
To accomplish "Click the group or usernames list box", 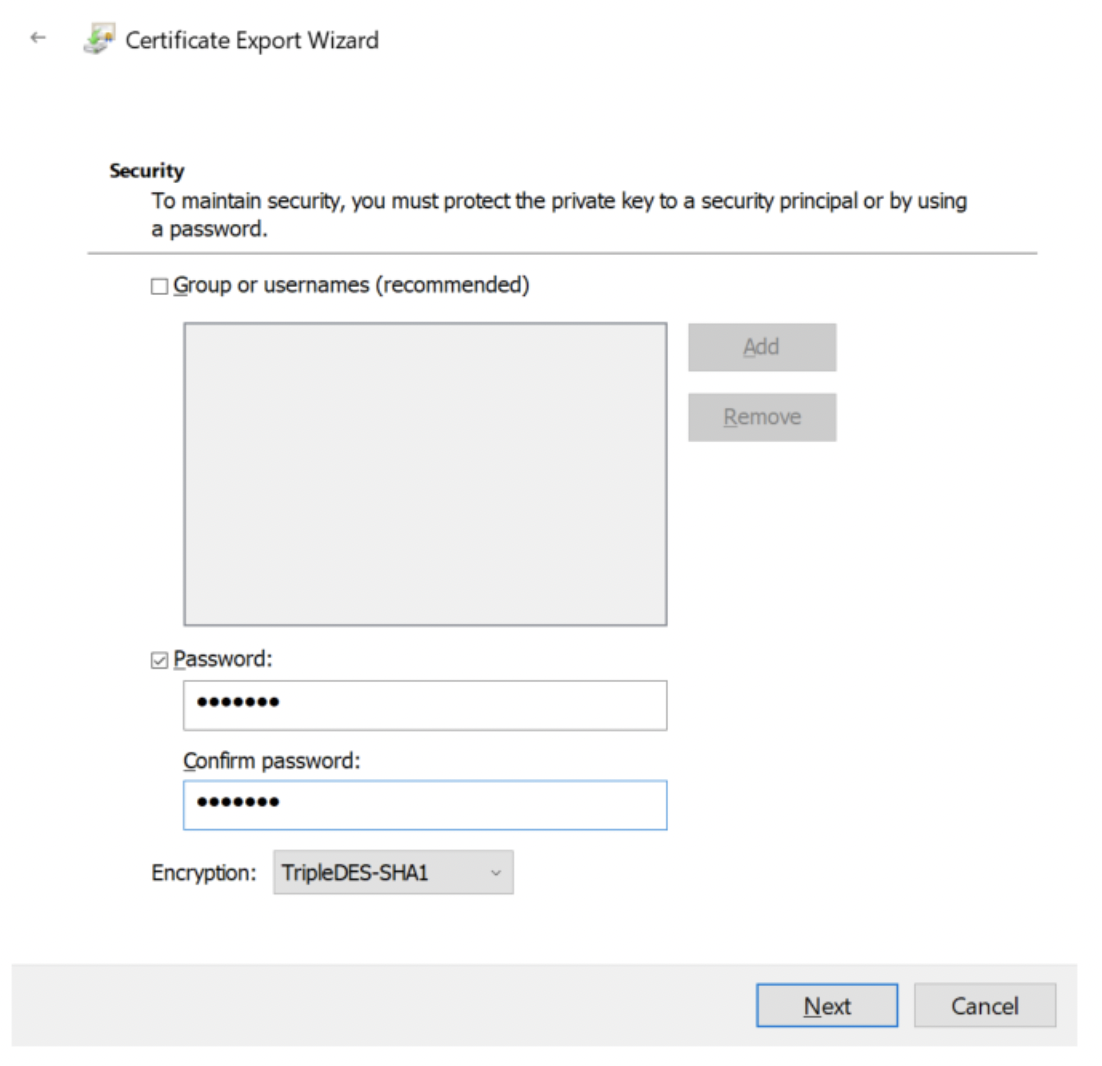I will pos(425,474).
